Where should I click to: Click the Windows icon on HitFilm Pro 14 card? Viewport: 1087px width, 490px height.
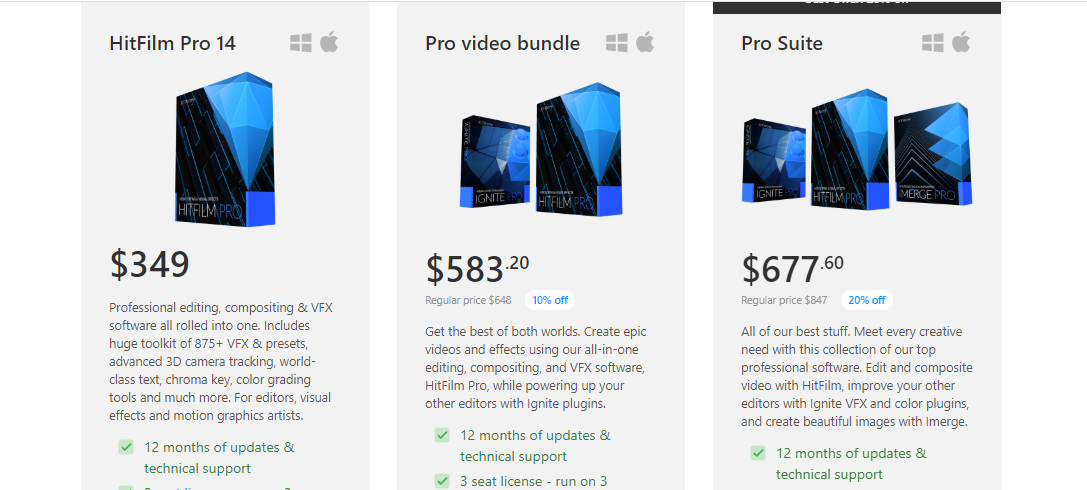[x=301, y=43]
